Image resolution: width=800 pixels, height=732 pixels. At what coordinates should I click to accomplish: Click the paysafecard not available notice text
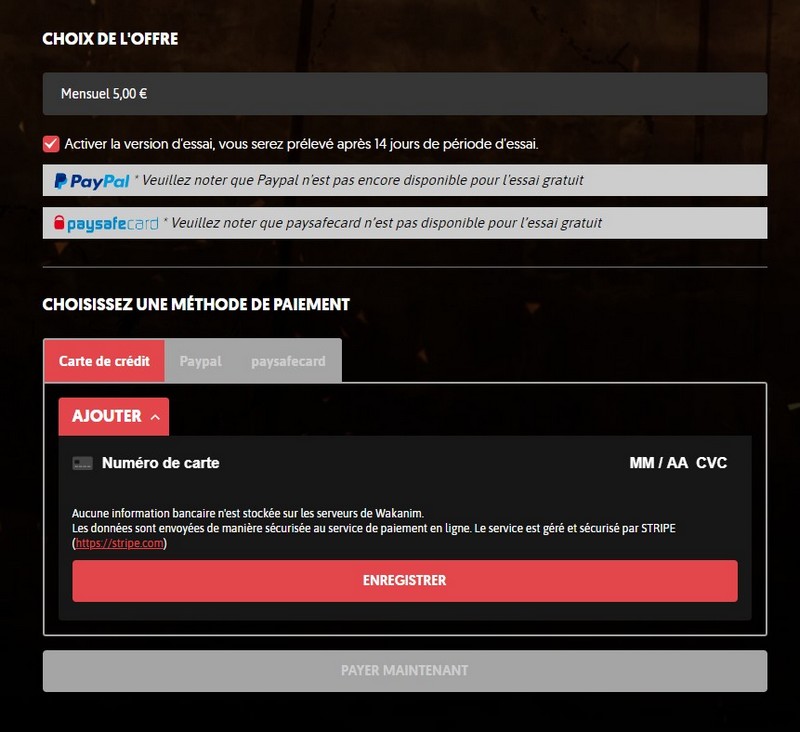[383, 223]
